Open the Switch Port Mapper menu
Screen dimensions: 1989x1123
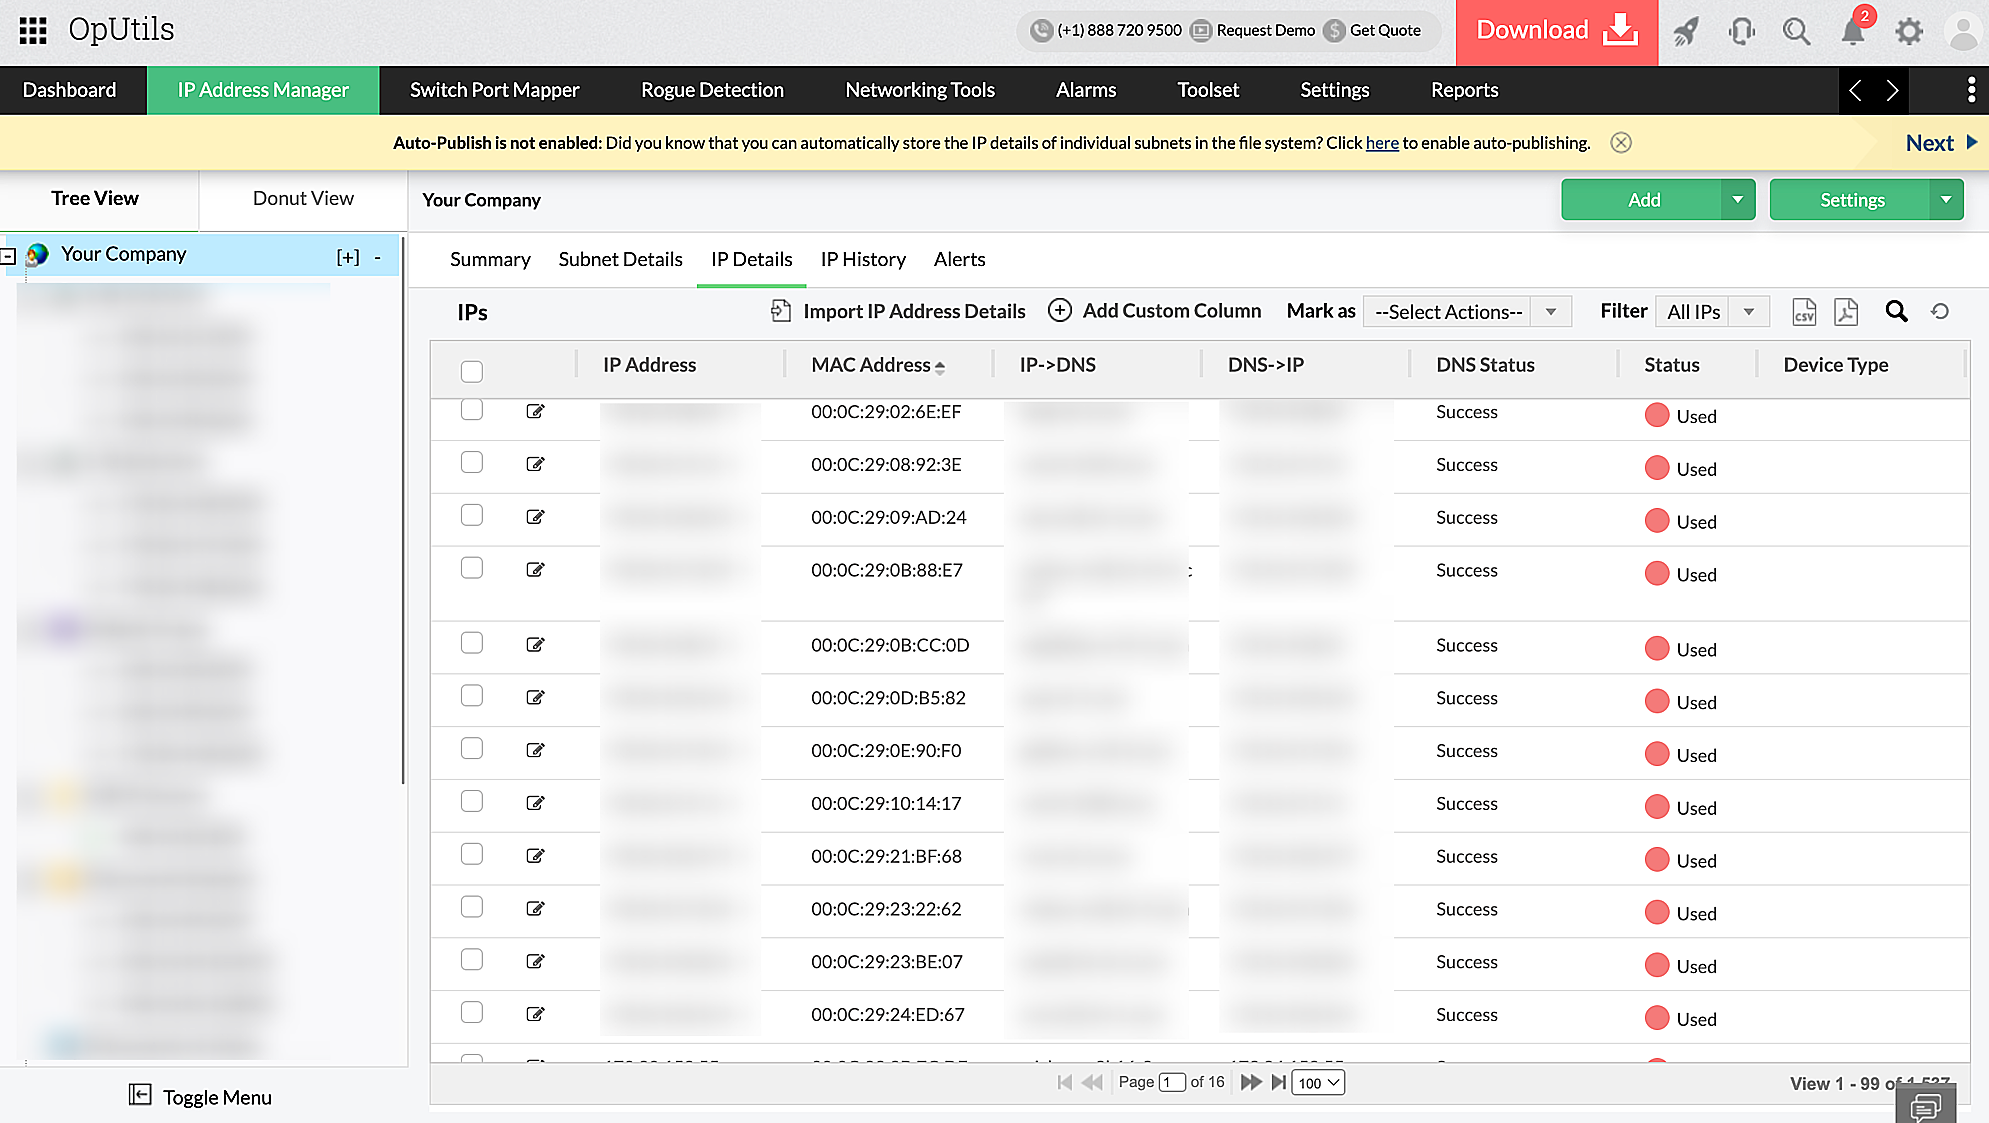(494, 90)
